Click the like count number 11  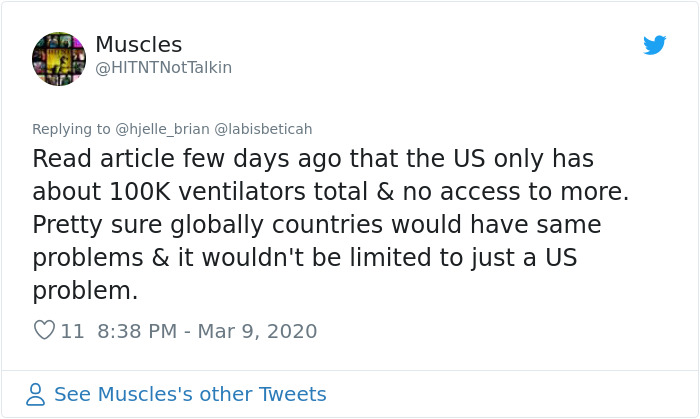pos(73,331)
